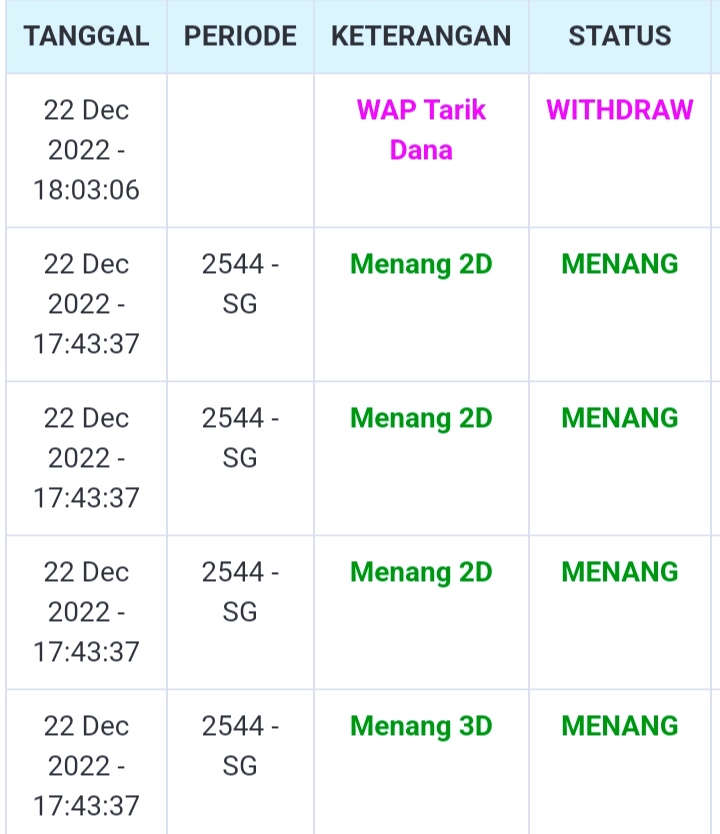Click the empty PERIODE cell in the withdraw row
The width and height of the screenshot is (720, 834).
[240, 150]
